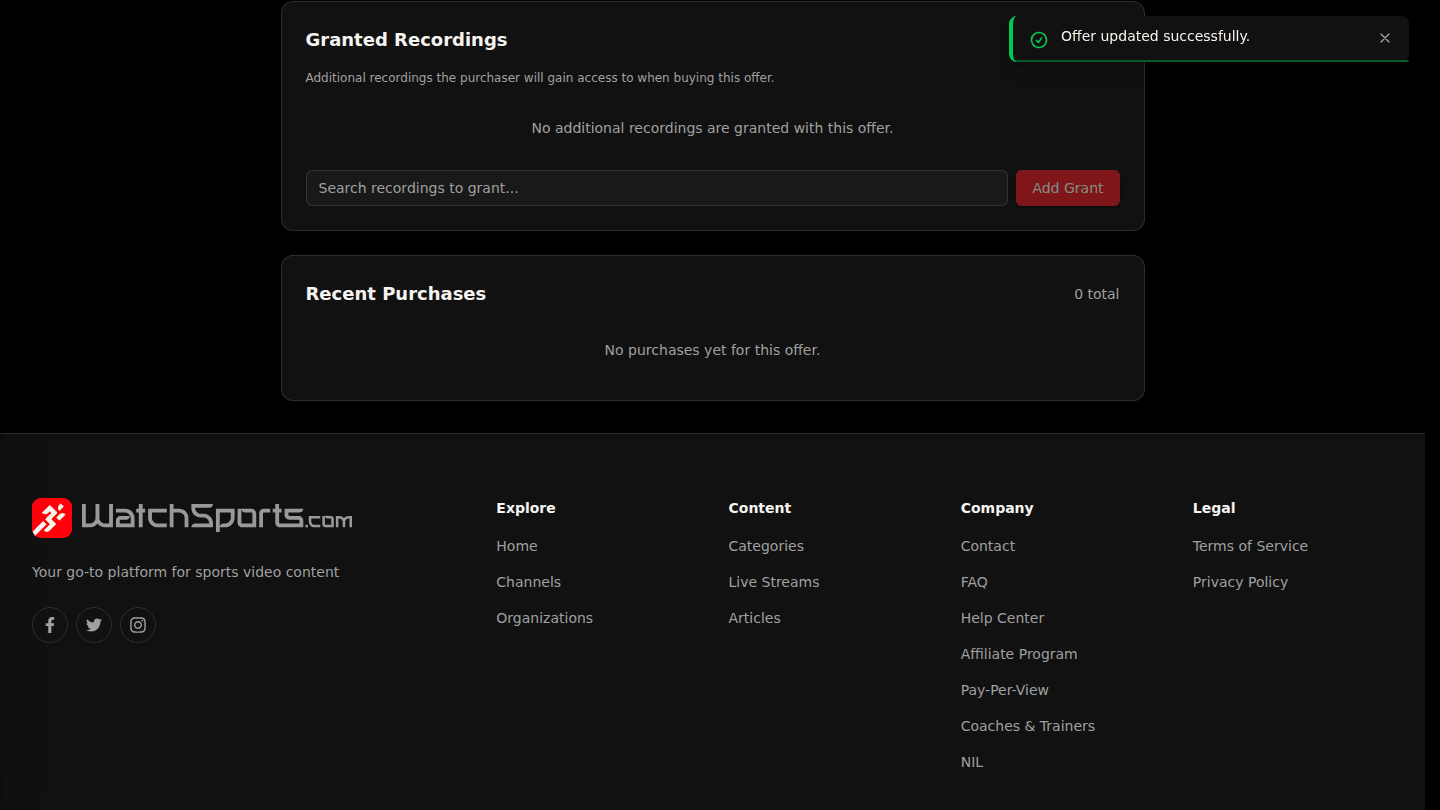Open the Terms of Service link

(x=1250, y=546)
